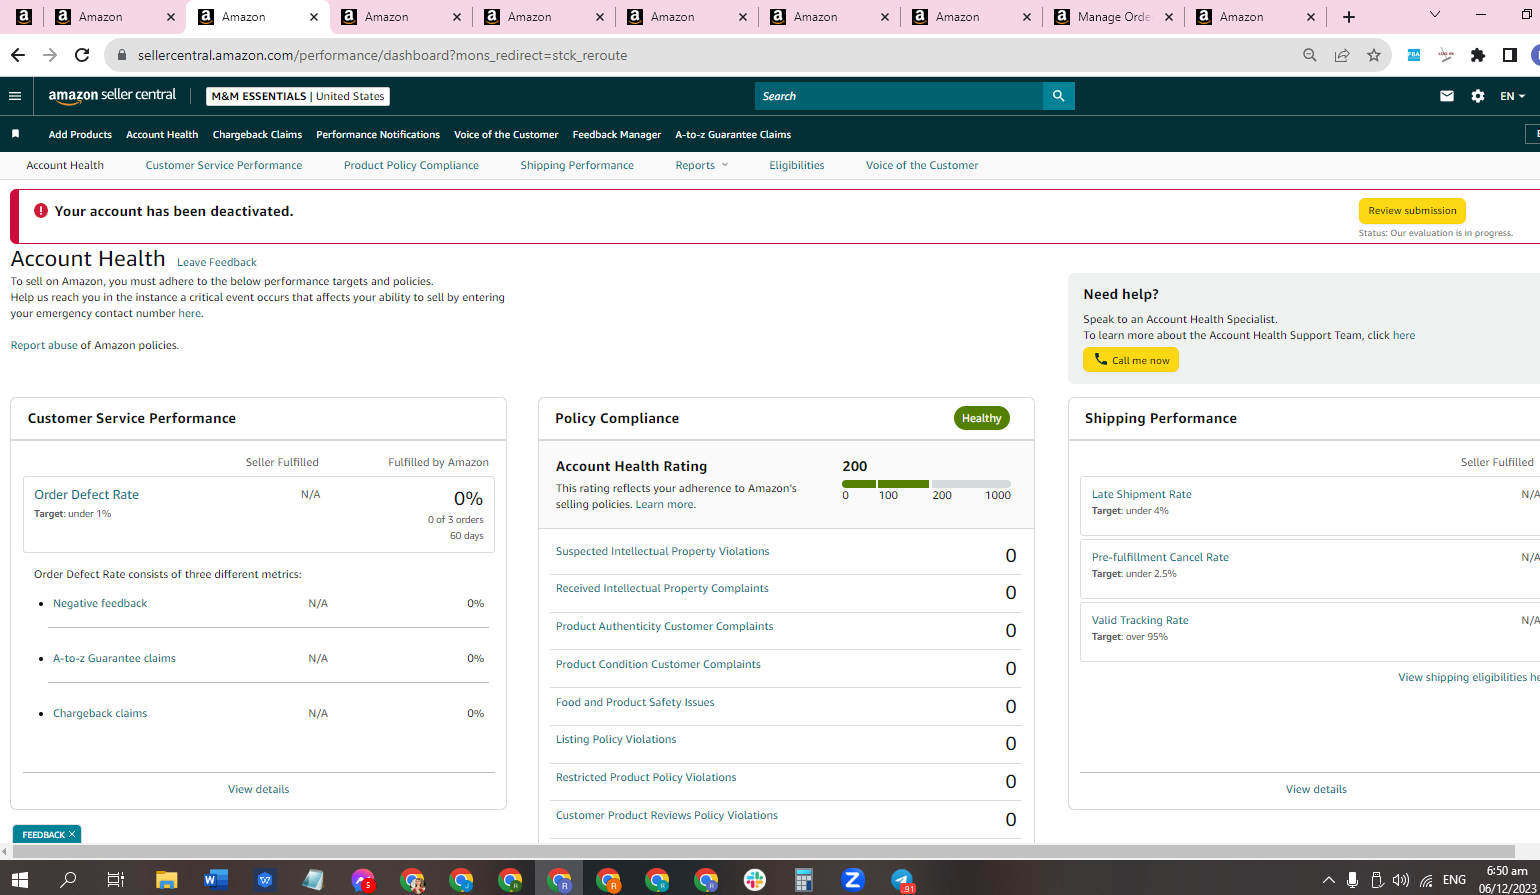View details under Customer Service Performance

pos(258,789)
